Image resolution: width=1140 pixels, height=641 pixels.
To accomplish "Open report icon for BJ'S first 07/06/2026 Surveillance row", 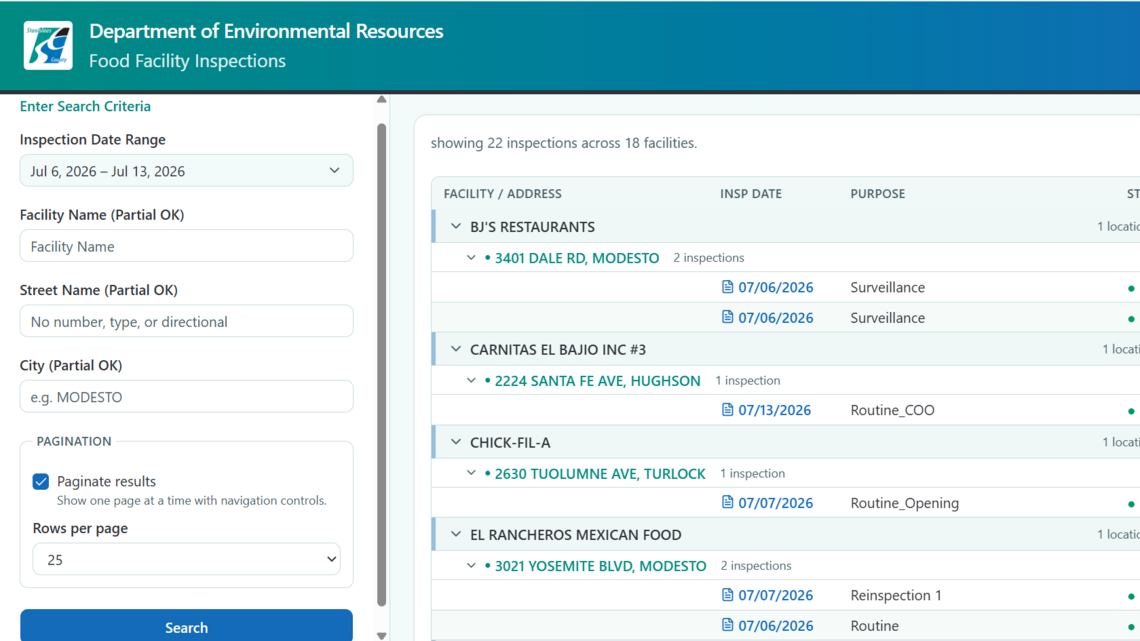I will 727,287.
